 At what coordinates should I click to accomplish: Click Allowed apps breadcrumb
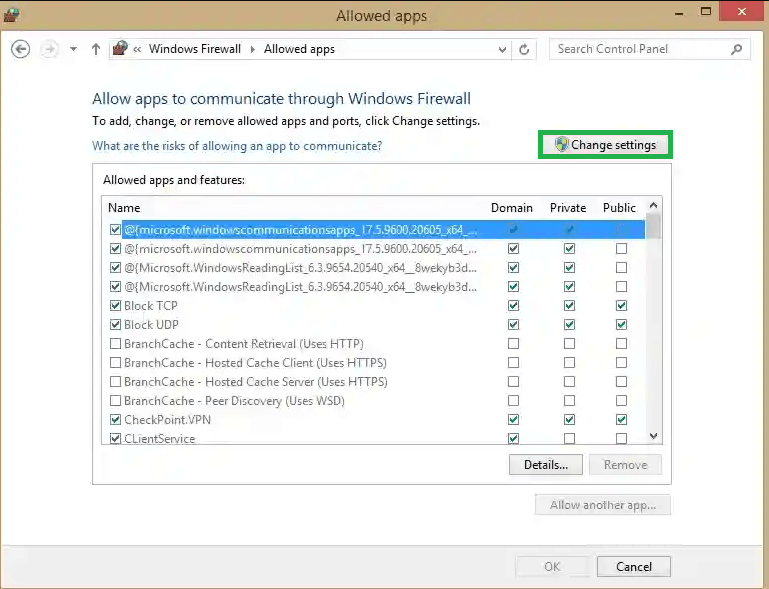299,49
